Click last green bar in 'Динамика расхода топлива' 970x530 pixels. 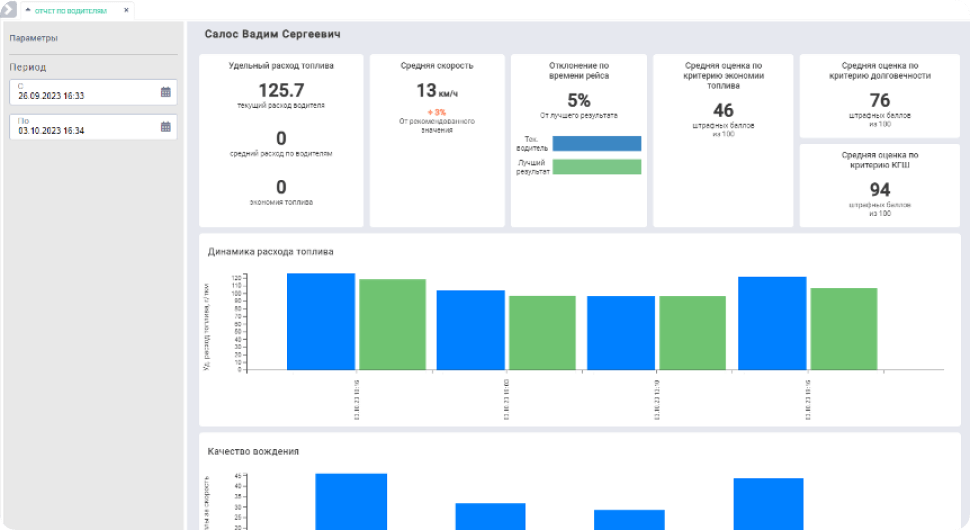(x=843, y=329)
